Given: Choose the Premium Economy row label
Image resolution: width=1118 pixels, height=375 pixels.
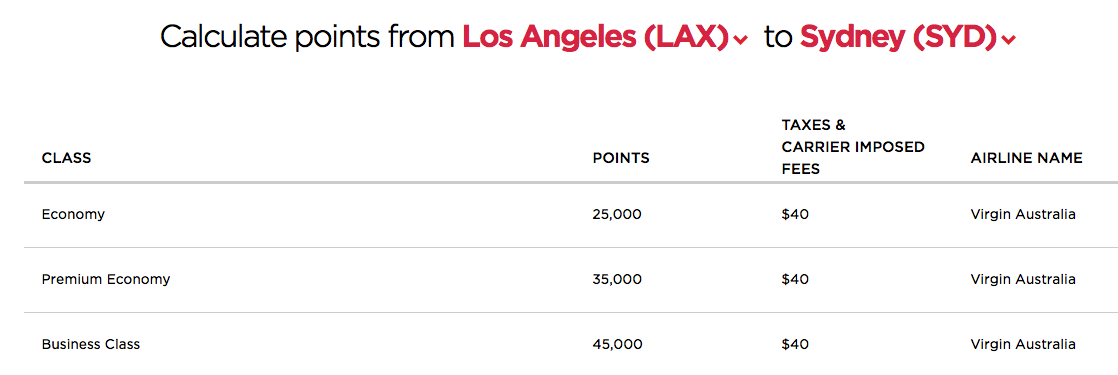Looking at the screenshot, I should pyautogui.click(x=106, y=279).
